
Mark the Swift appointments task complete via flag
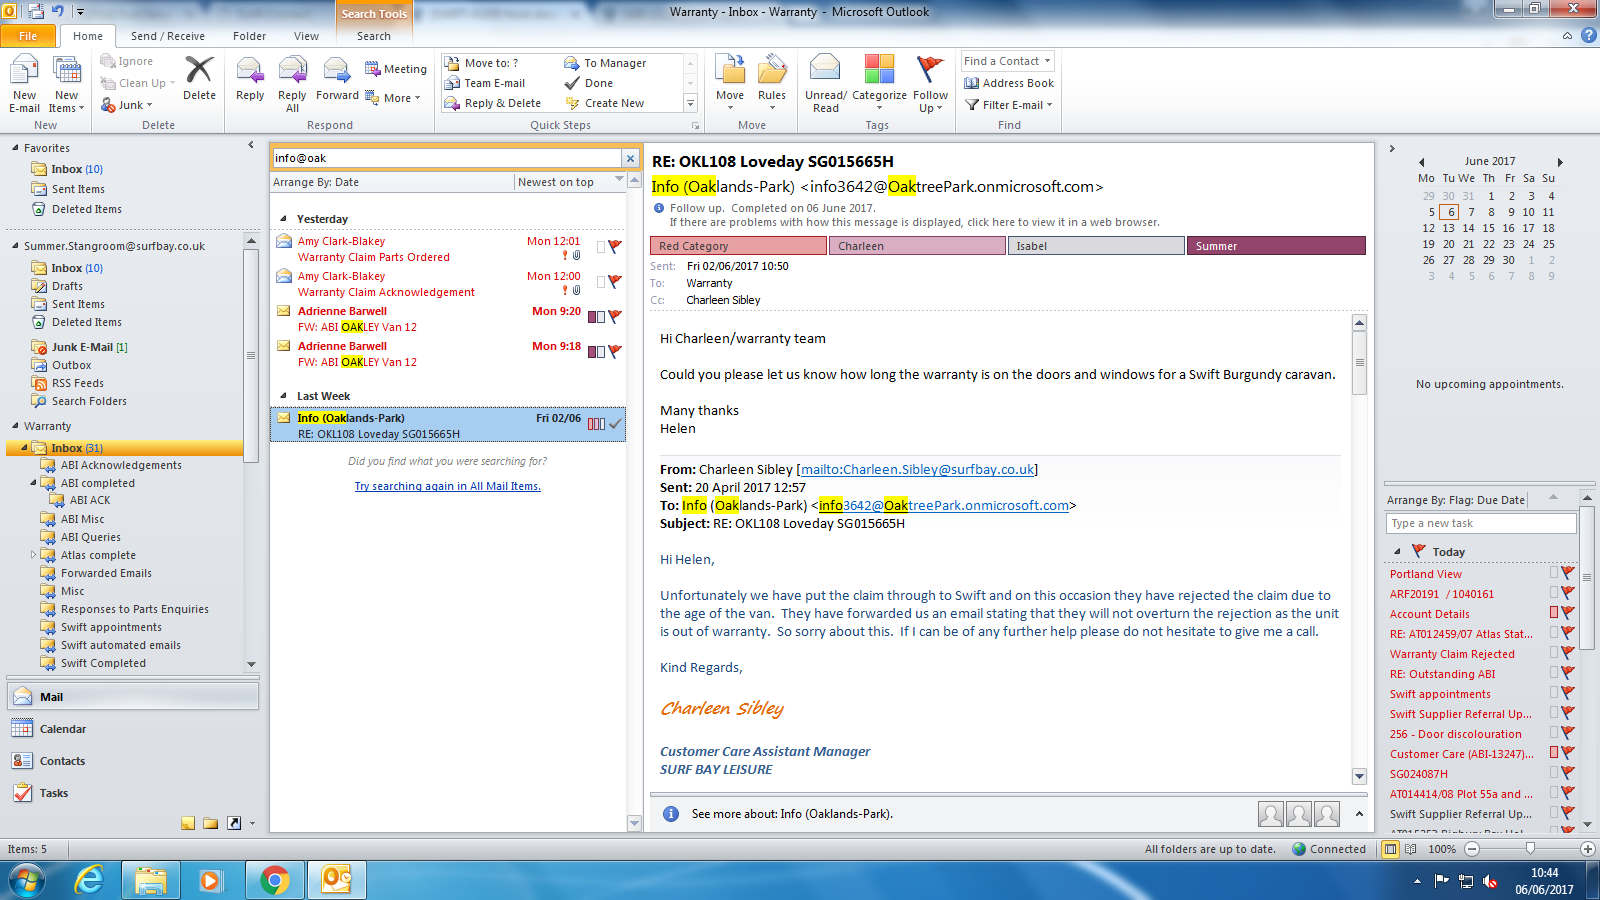point(1568,693)
